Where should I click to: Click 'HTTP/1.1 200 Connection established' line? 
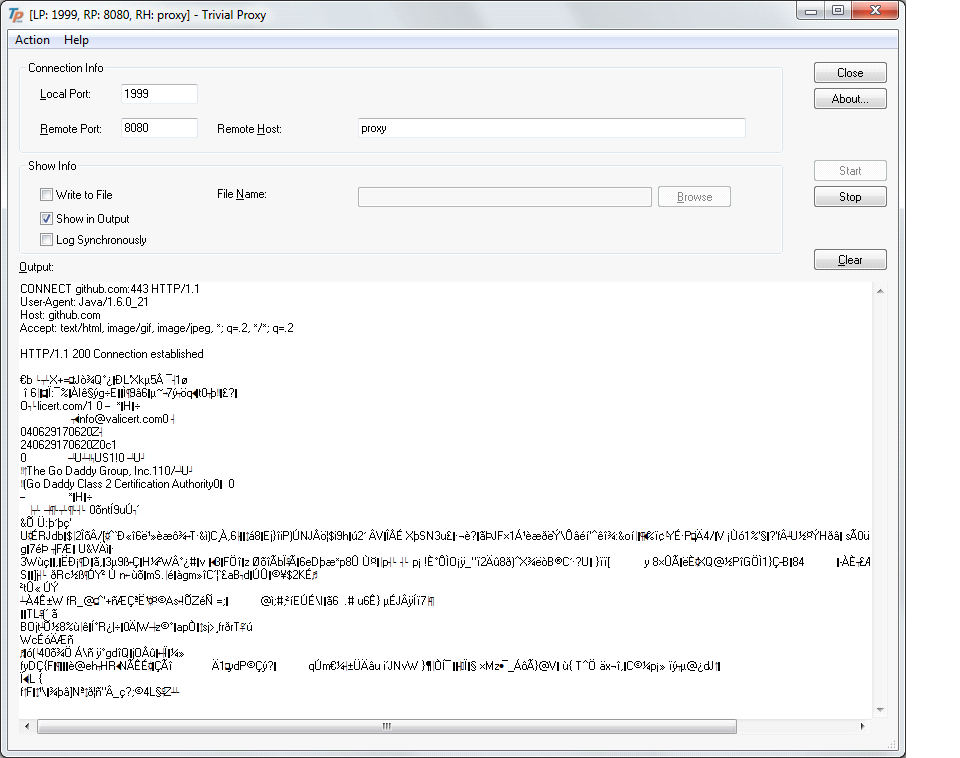coord(111,354)
